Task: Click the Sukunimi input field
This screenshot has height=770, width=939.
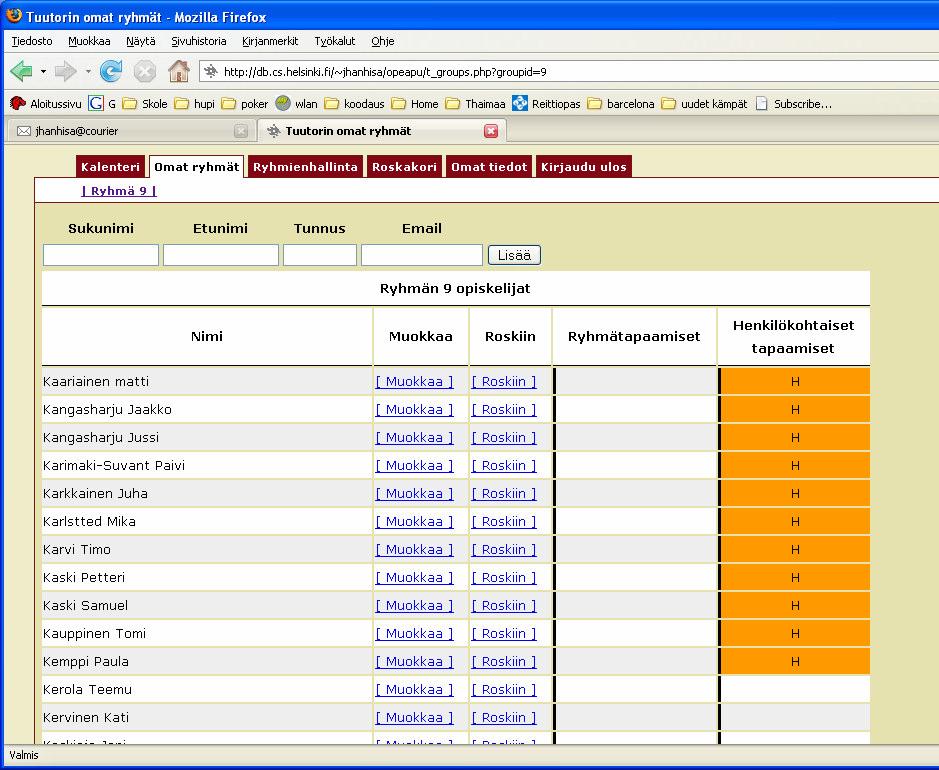Action: [x=101, y=255]
